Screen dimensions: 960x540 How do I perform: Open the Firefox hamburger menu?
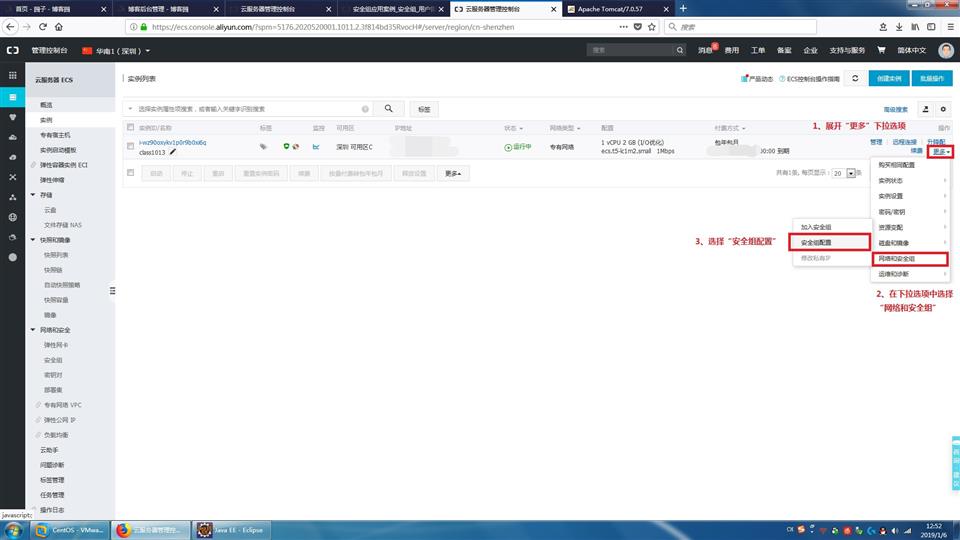pyautogui.click(x=950, y=27)
